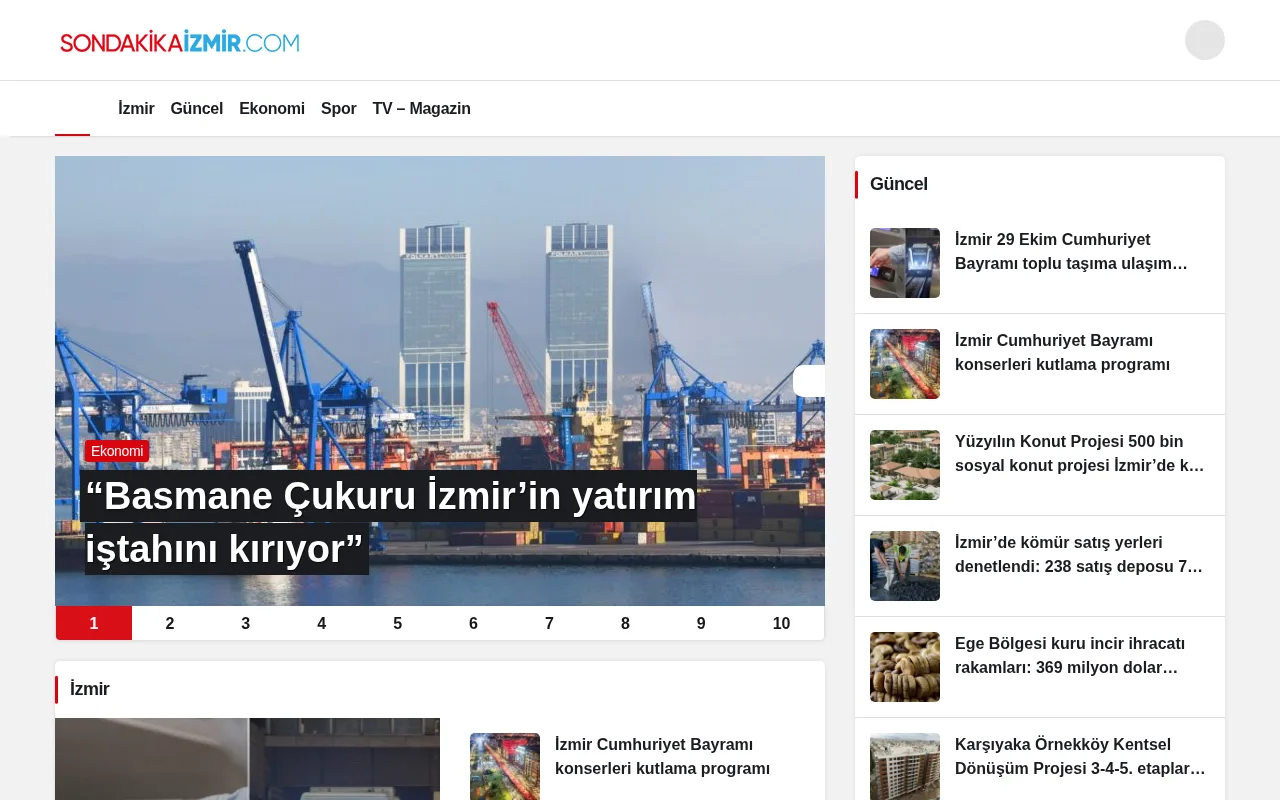Click the next-slide arrow on the carousel
This screenshot has height=800, width=1280.
[812, 381]
